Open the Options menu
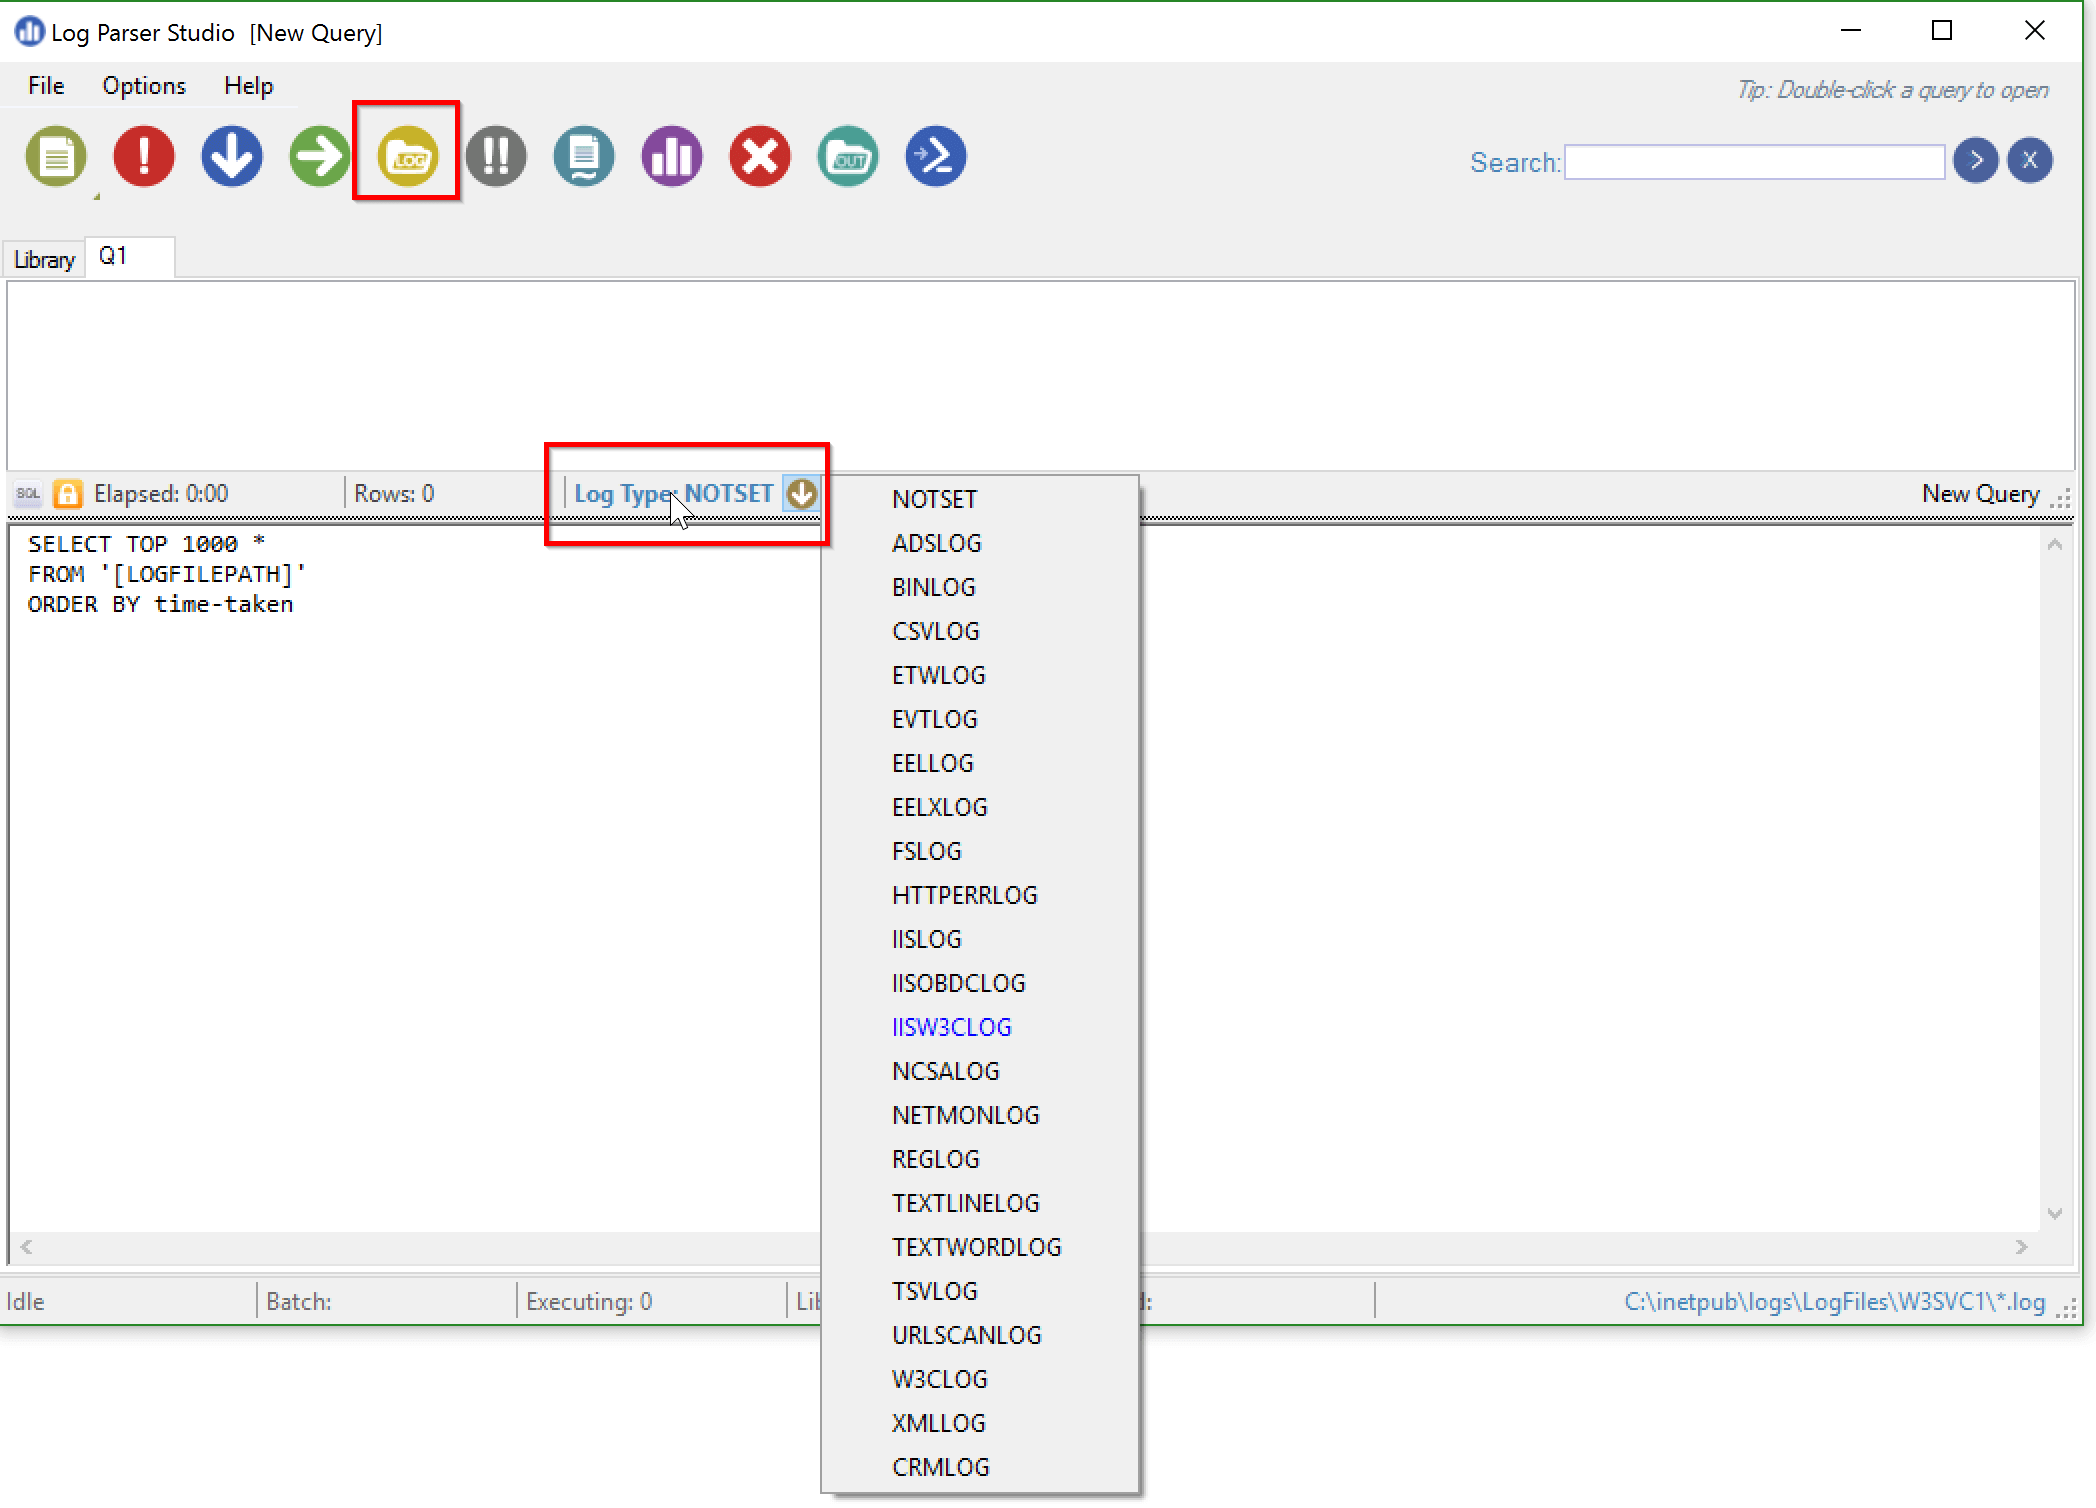Screen dimensions: 2096x1508 (x=144, y=86)
